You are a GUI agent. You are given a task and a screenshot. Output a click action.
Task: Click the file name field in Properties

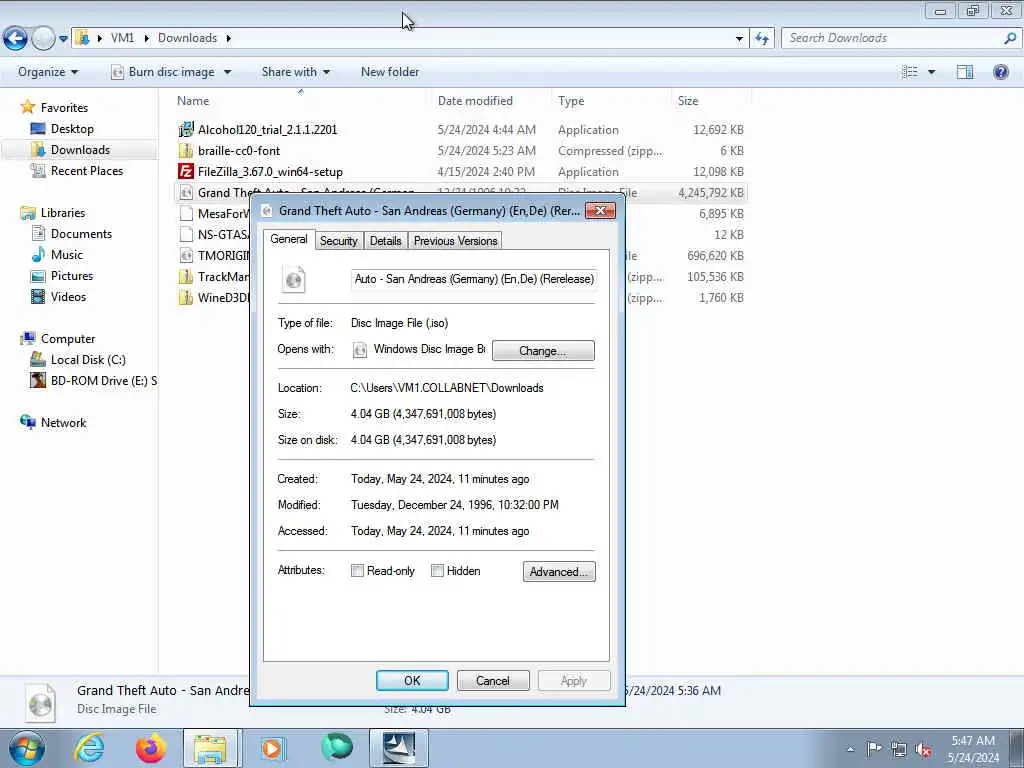pos(473,279)
